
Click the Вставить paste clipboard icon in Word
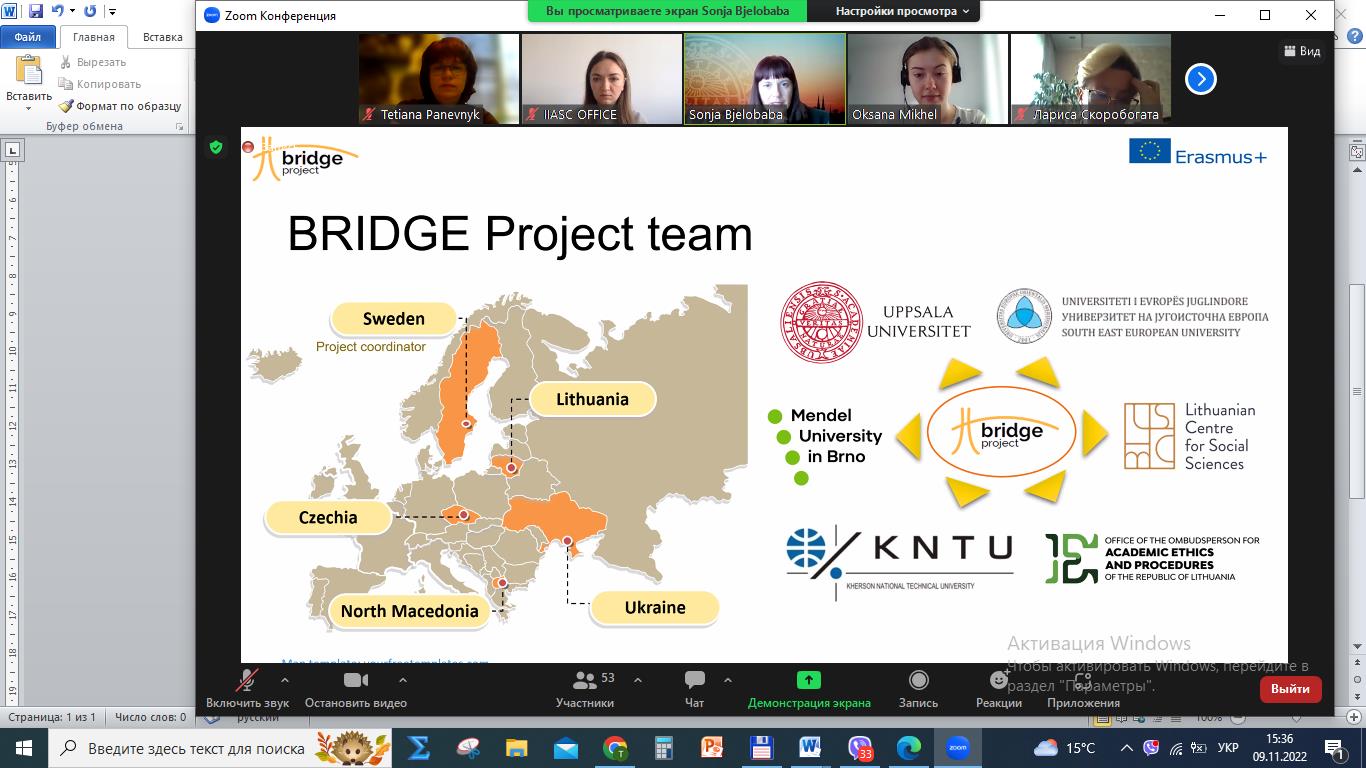[x=29, y=70]
